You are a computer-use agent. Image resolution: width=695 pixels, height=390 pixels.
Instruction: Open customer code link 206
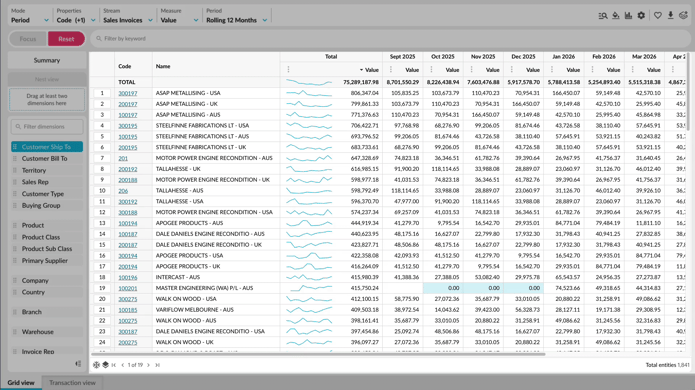[123, 191]
